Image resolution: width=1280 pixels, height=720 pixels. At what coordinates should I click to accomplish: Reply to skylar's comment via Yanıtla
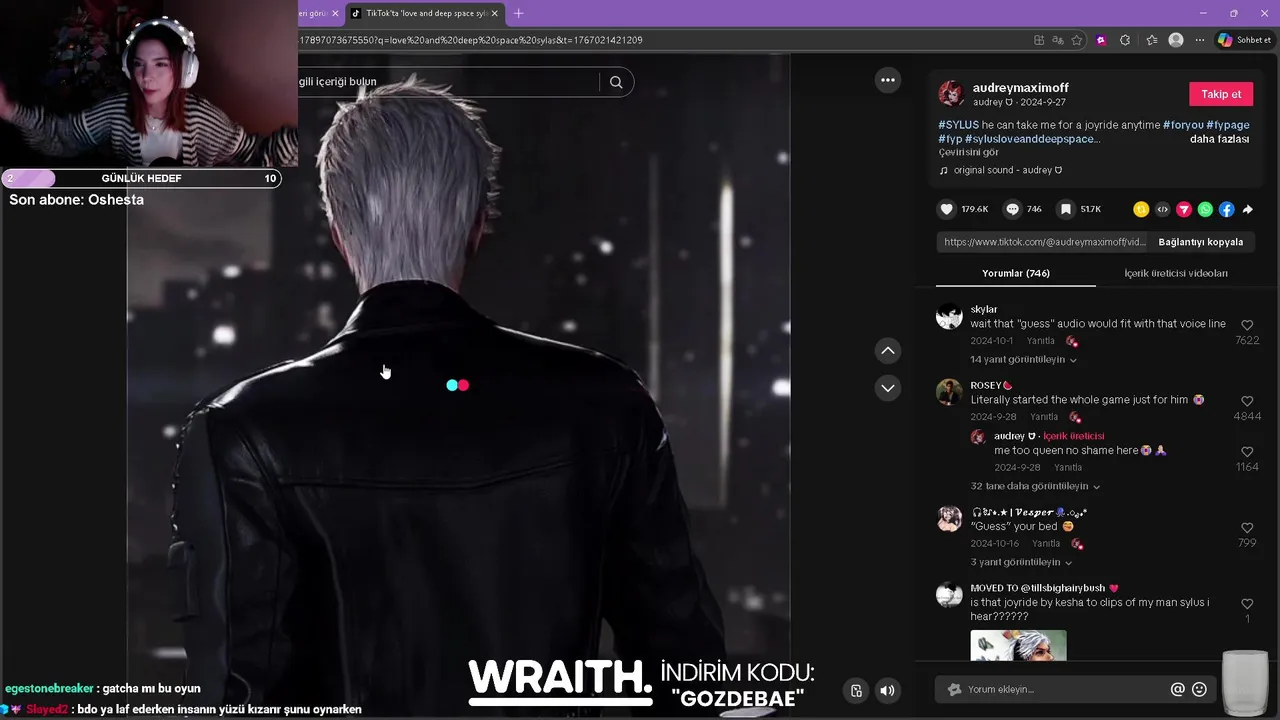coord(1040,341)
